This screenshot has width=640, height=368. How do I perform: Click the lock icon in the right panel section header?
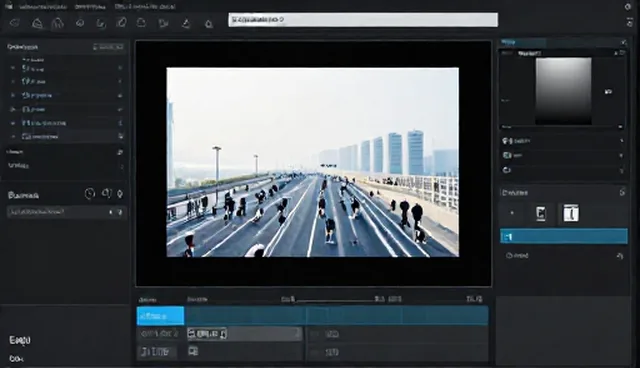tap(622, 192)
